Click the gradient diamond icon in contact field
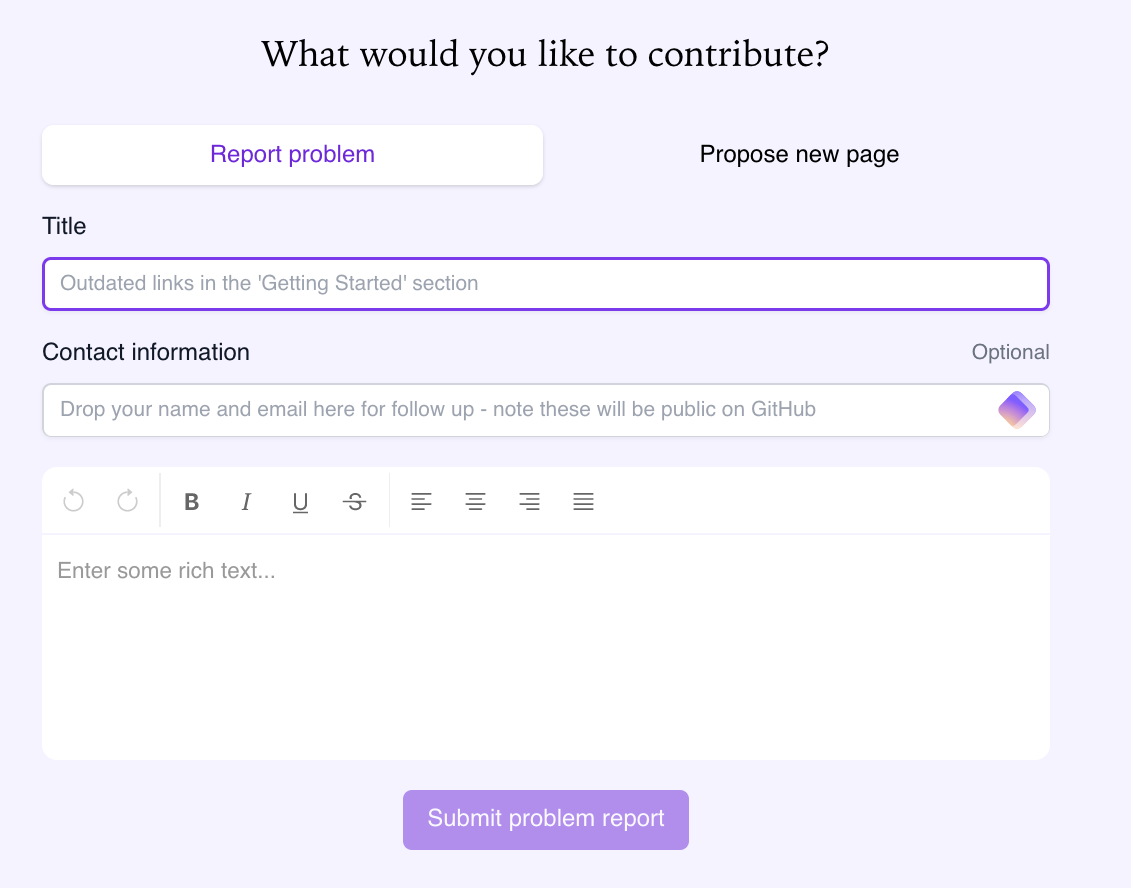1131x888 pixels. point(1016,410)
